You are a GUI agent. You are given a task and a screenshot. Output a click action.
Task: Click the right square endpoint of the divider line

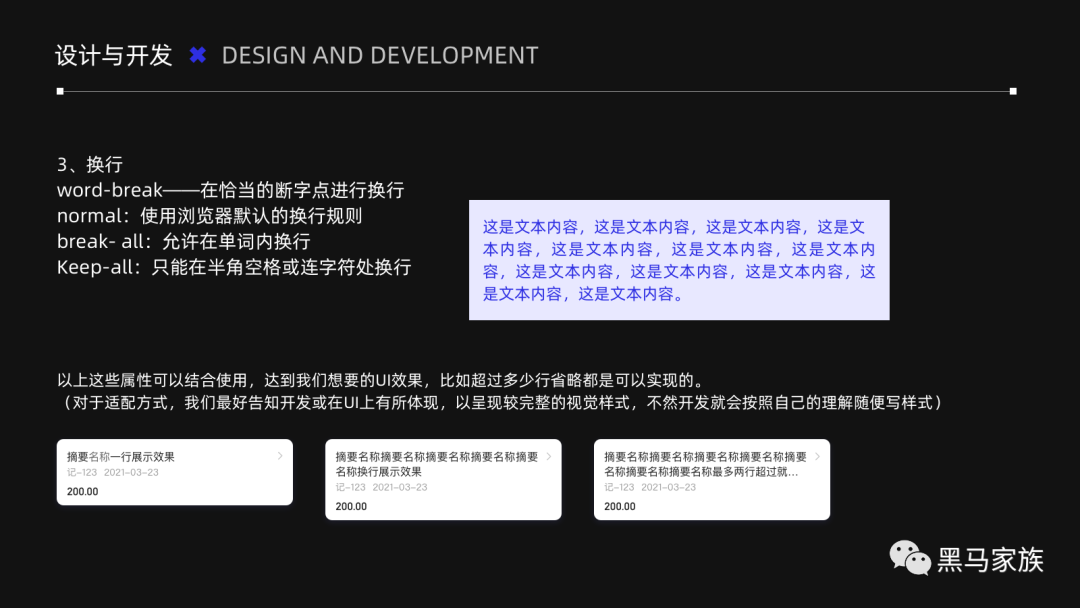pos(1013,91)
